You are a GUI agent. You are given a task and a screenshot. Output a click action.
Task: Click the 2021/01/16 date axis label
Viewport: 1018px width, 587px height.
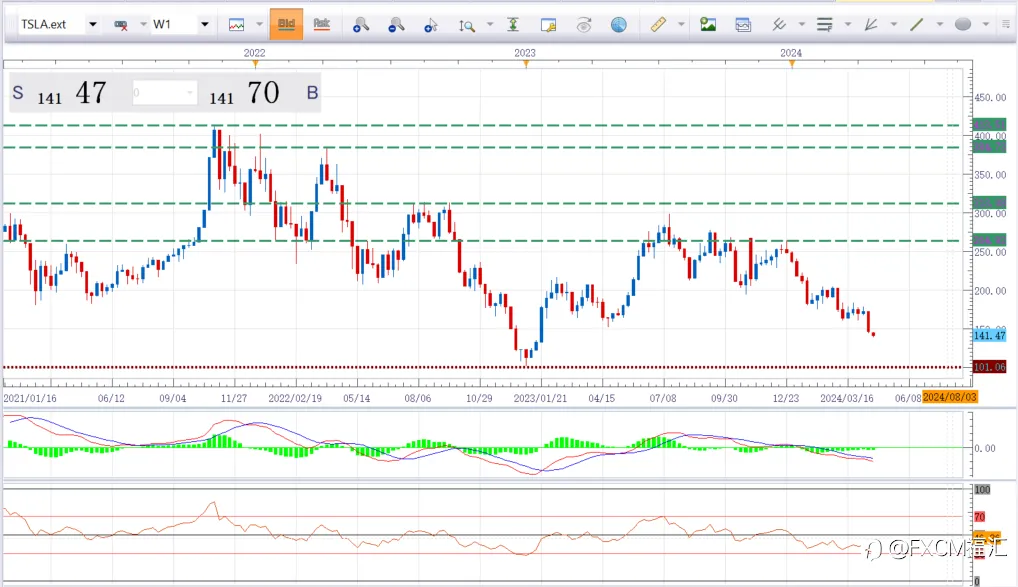30,398
